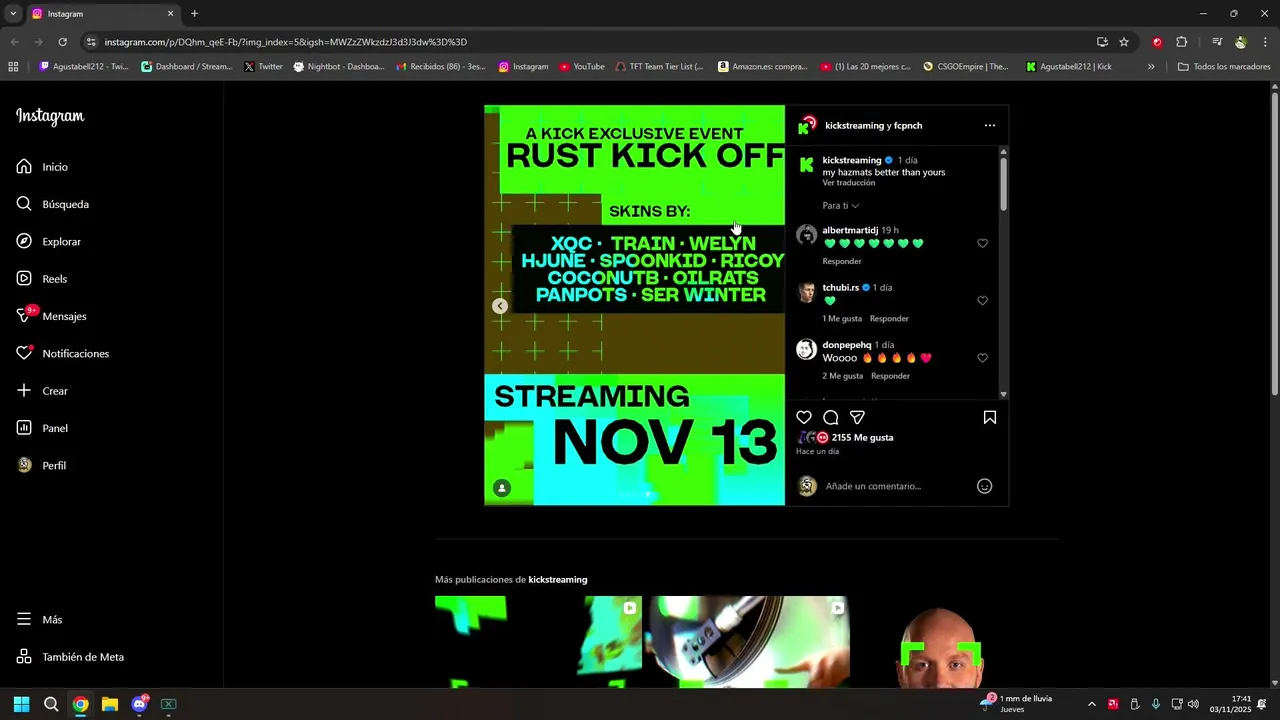Open Discord in taskbar

tap(139, 704)
